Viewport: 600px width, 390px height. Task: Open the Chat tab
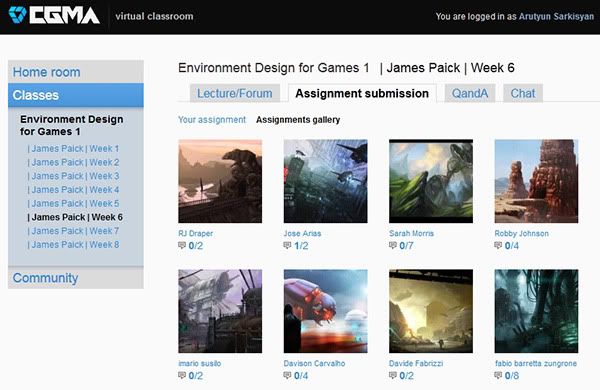[523, 93]
